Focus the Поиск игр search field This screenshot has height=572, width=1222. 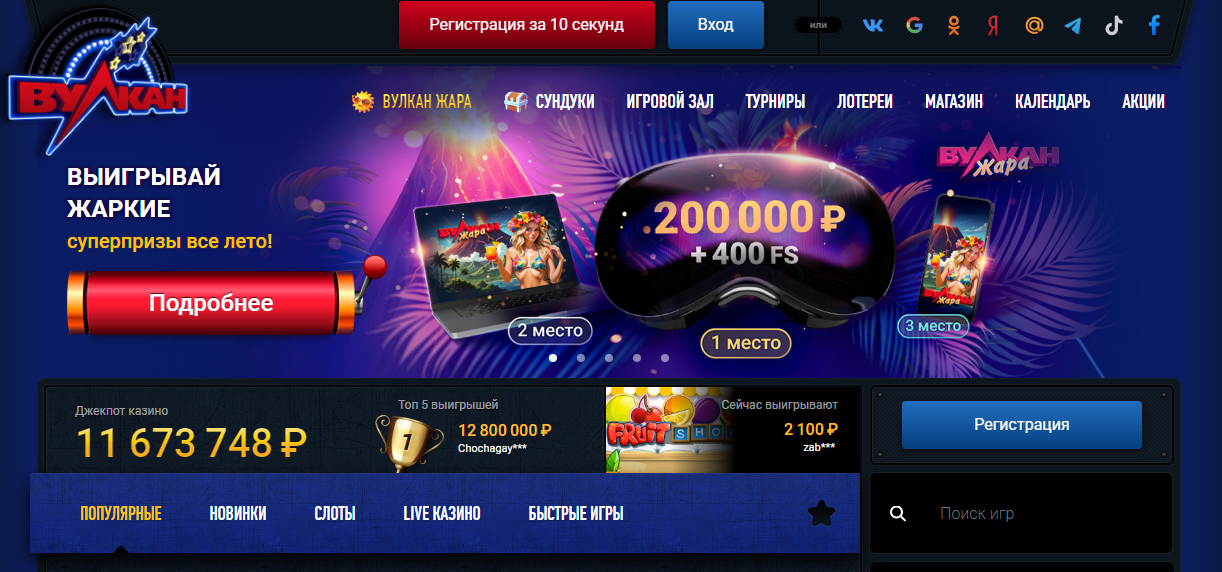coord(1021,513)
